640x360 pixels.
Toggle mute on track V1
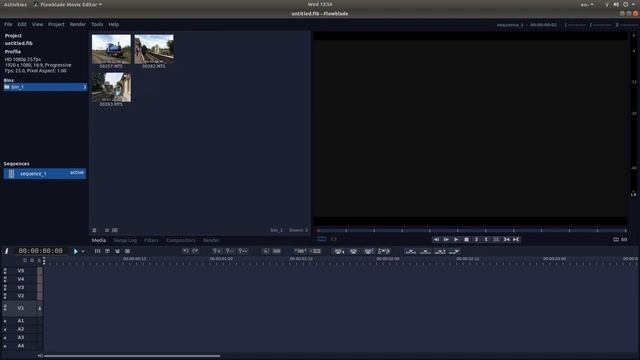pos(5,308)
